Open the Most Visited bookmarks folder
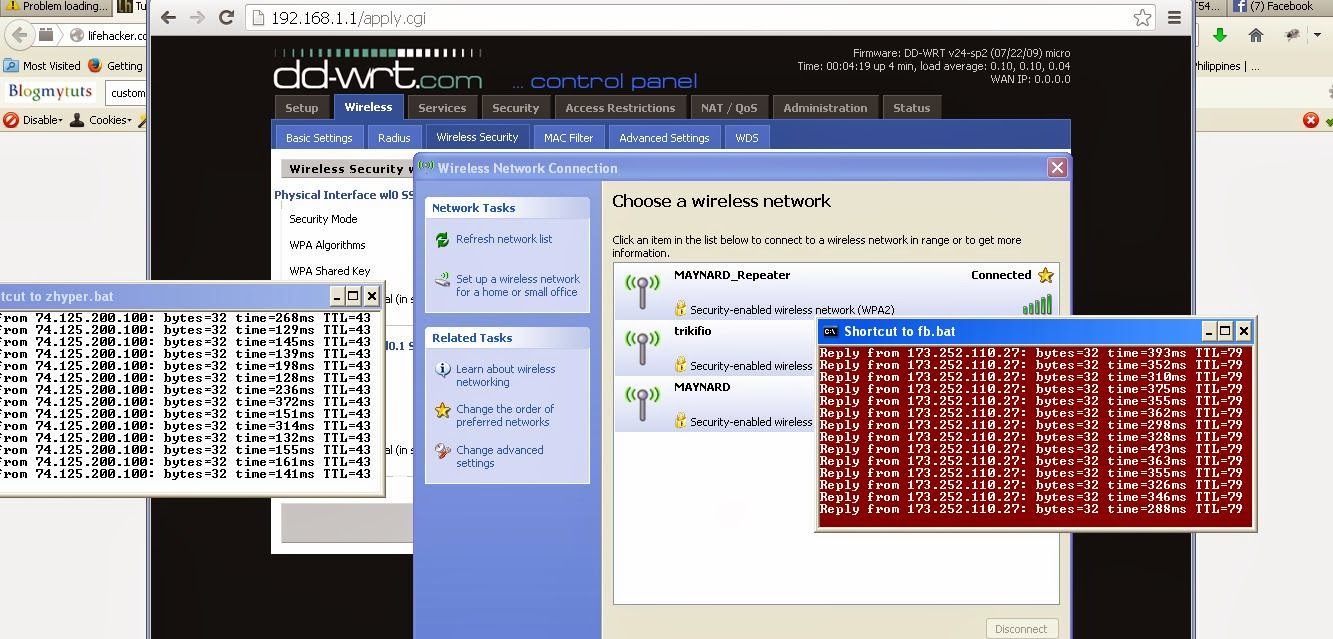The image size is (1333, 639). (x=42, y=66)
